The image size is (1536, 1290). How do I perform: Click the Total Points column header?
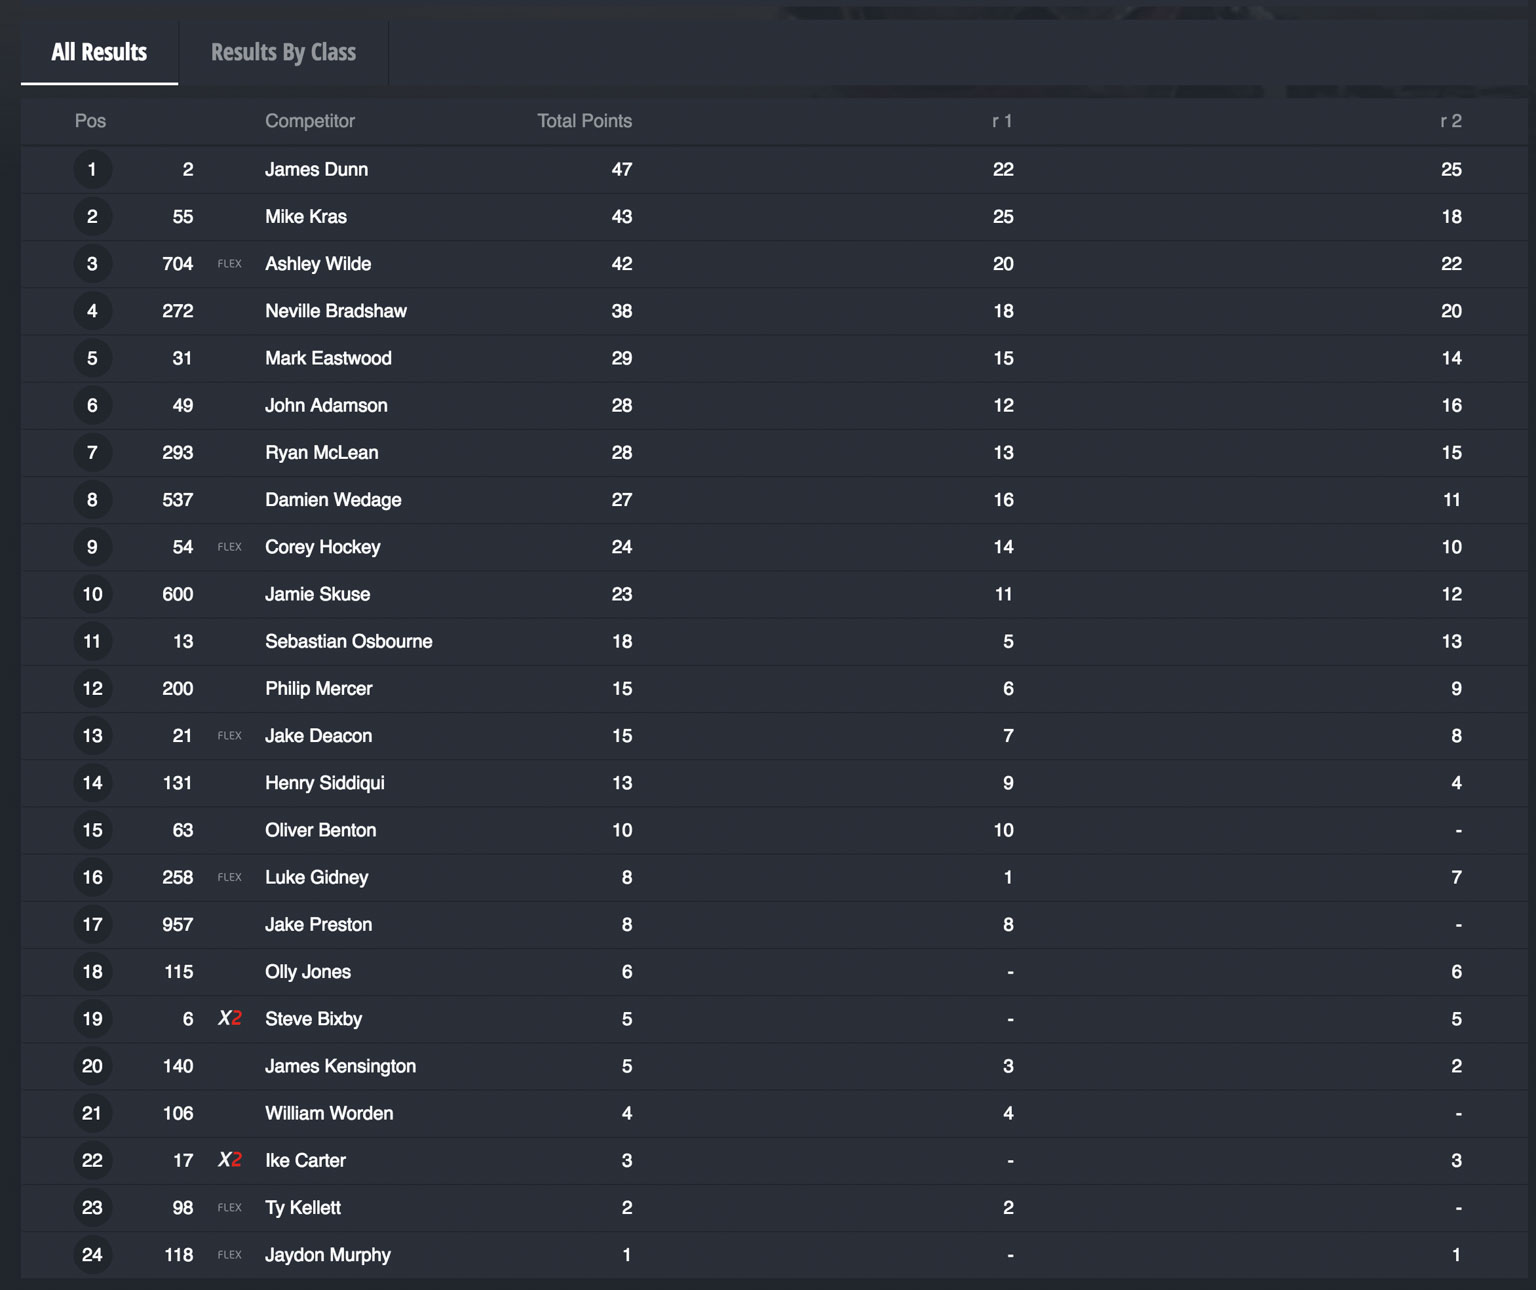pos(584,121)
